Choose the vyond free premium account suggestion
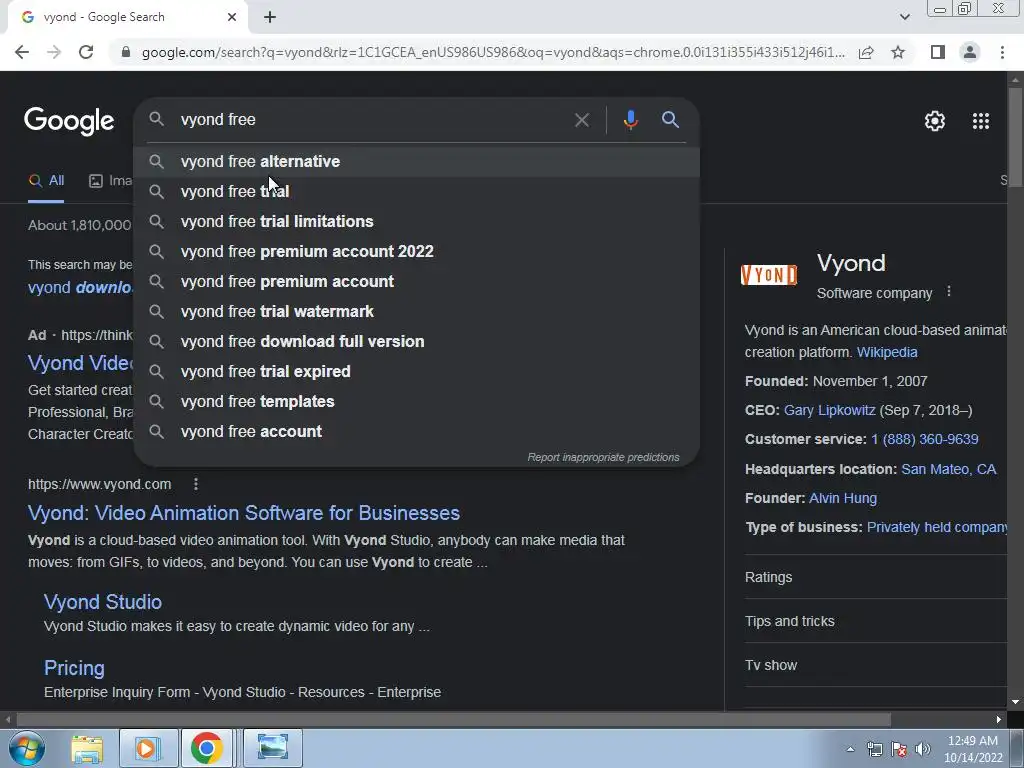 pyautogui.click(x=417, y=281)
